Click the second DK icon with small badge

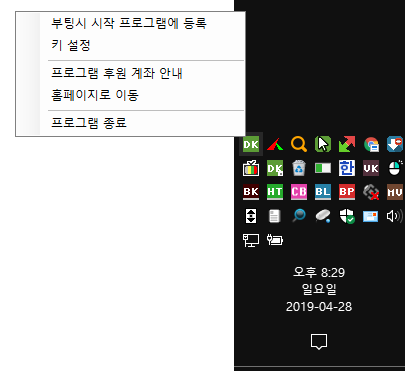[x=275, y=168]
